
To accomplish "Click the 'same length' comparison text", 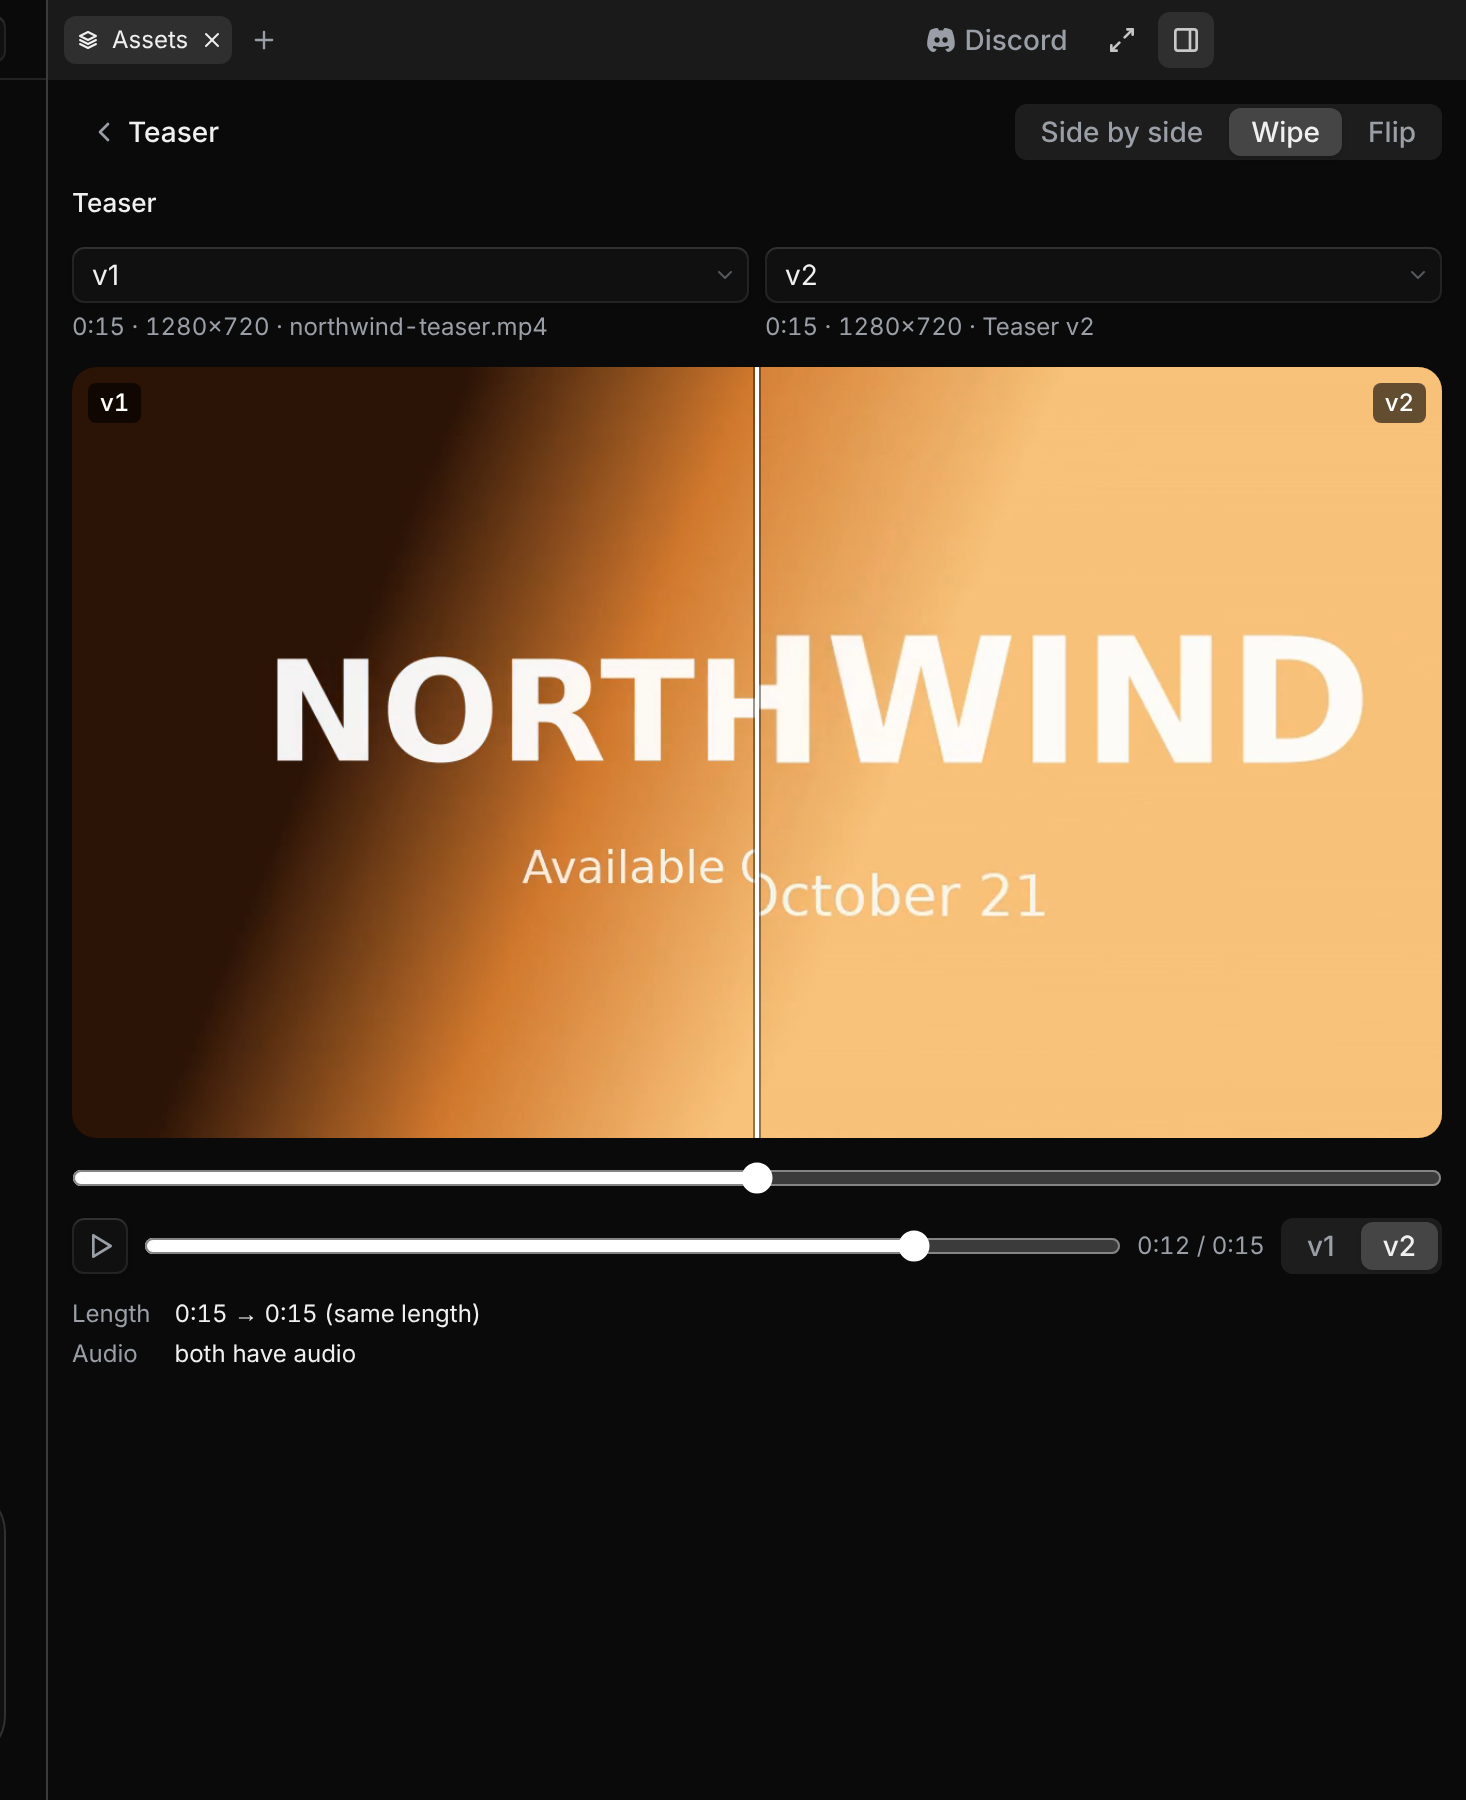I will coord(402,1314).
